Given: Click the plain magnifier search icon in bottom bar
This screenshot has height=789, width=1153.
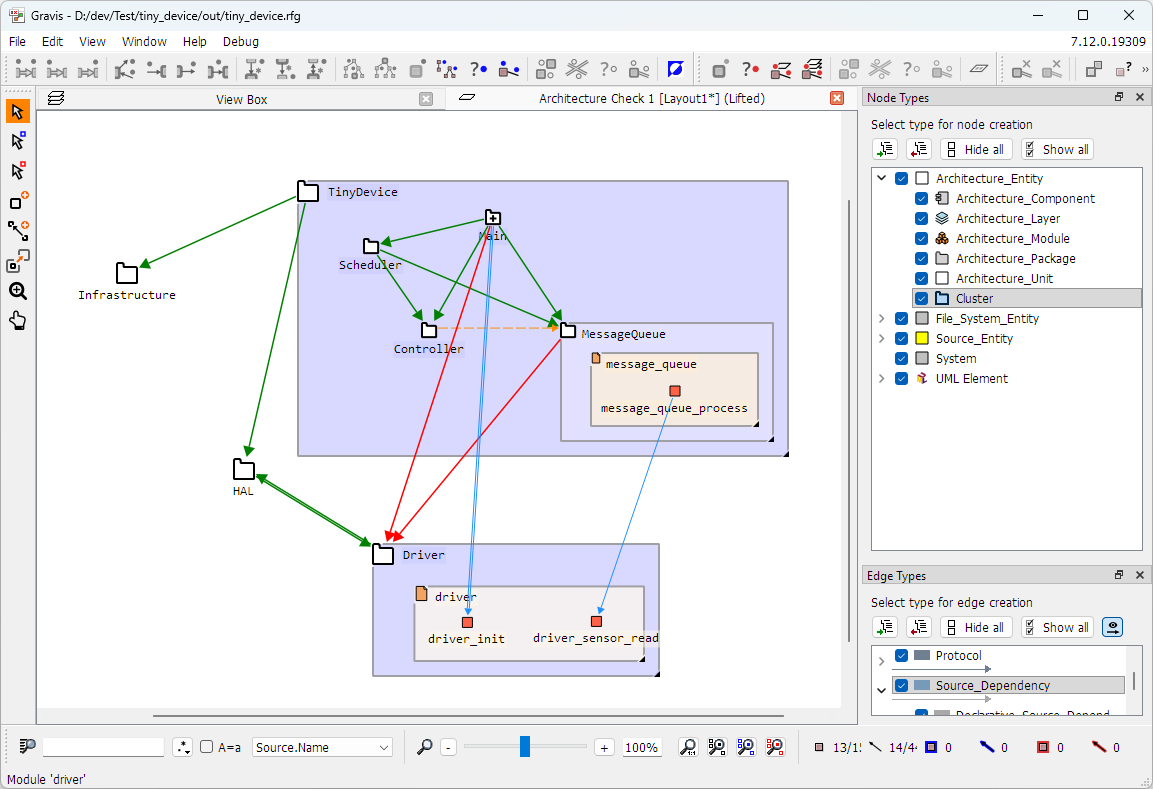Looking at the screenshot, I should [x=424, y=747].
